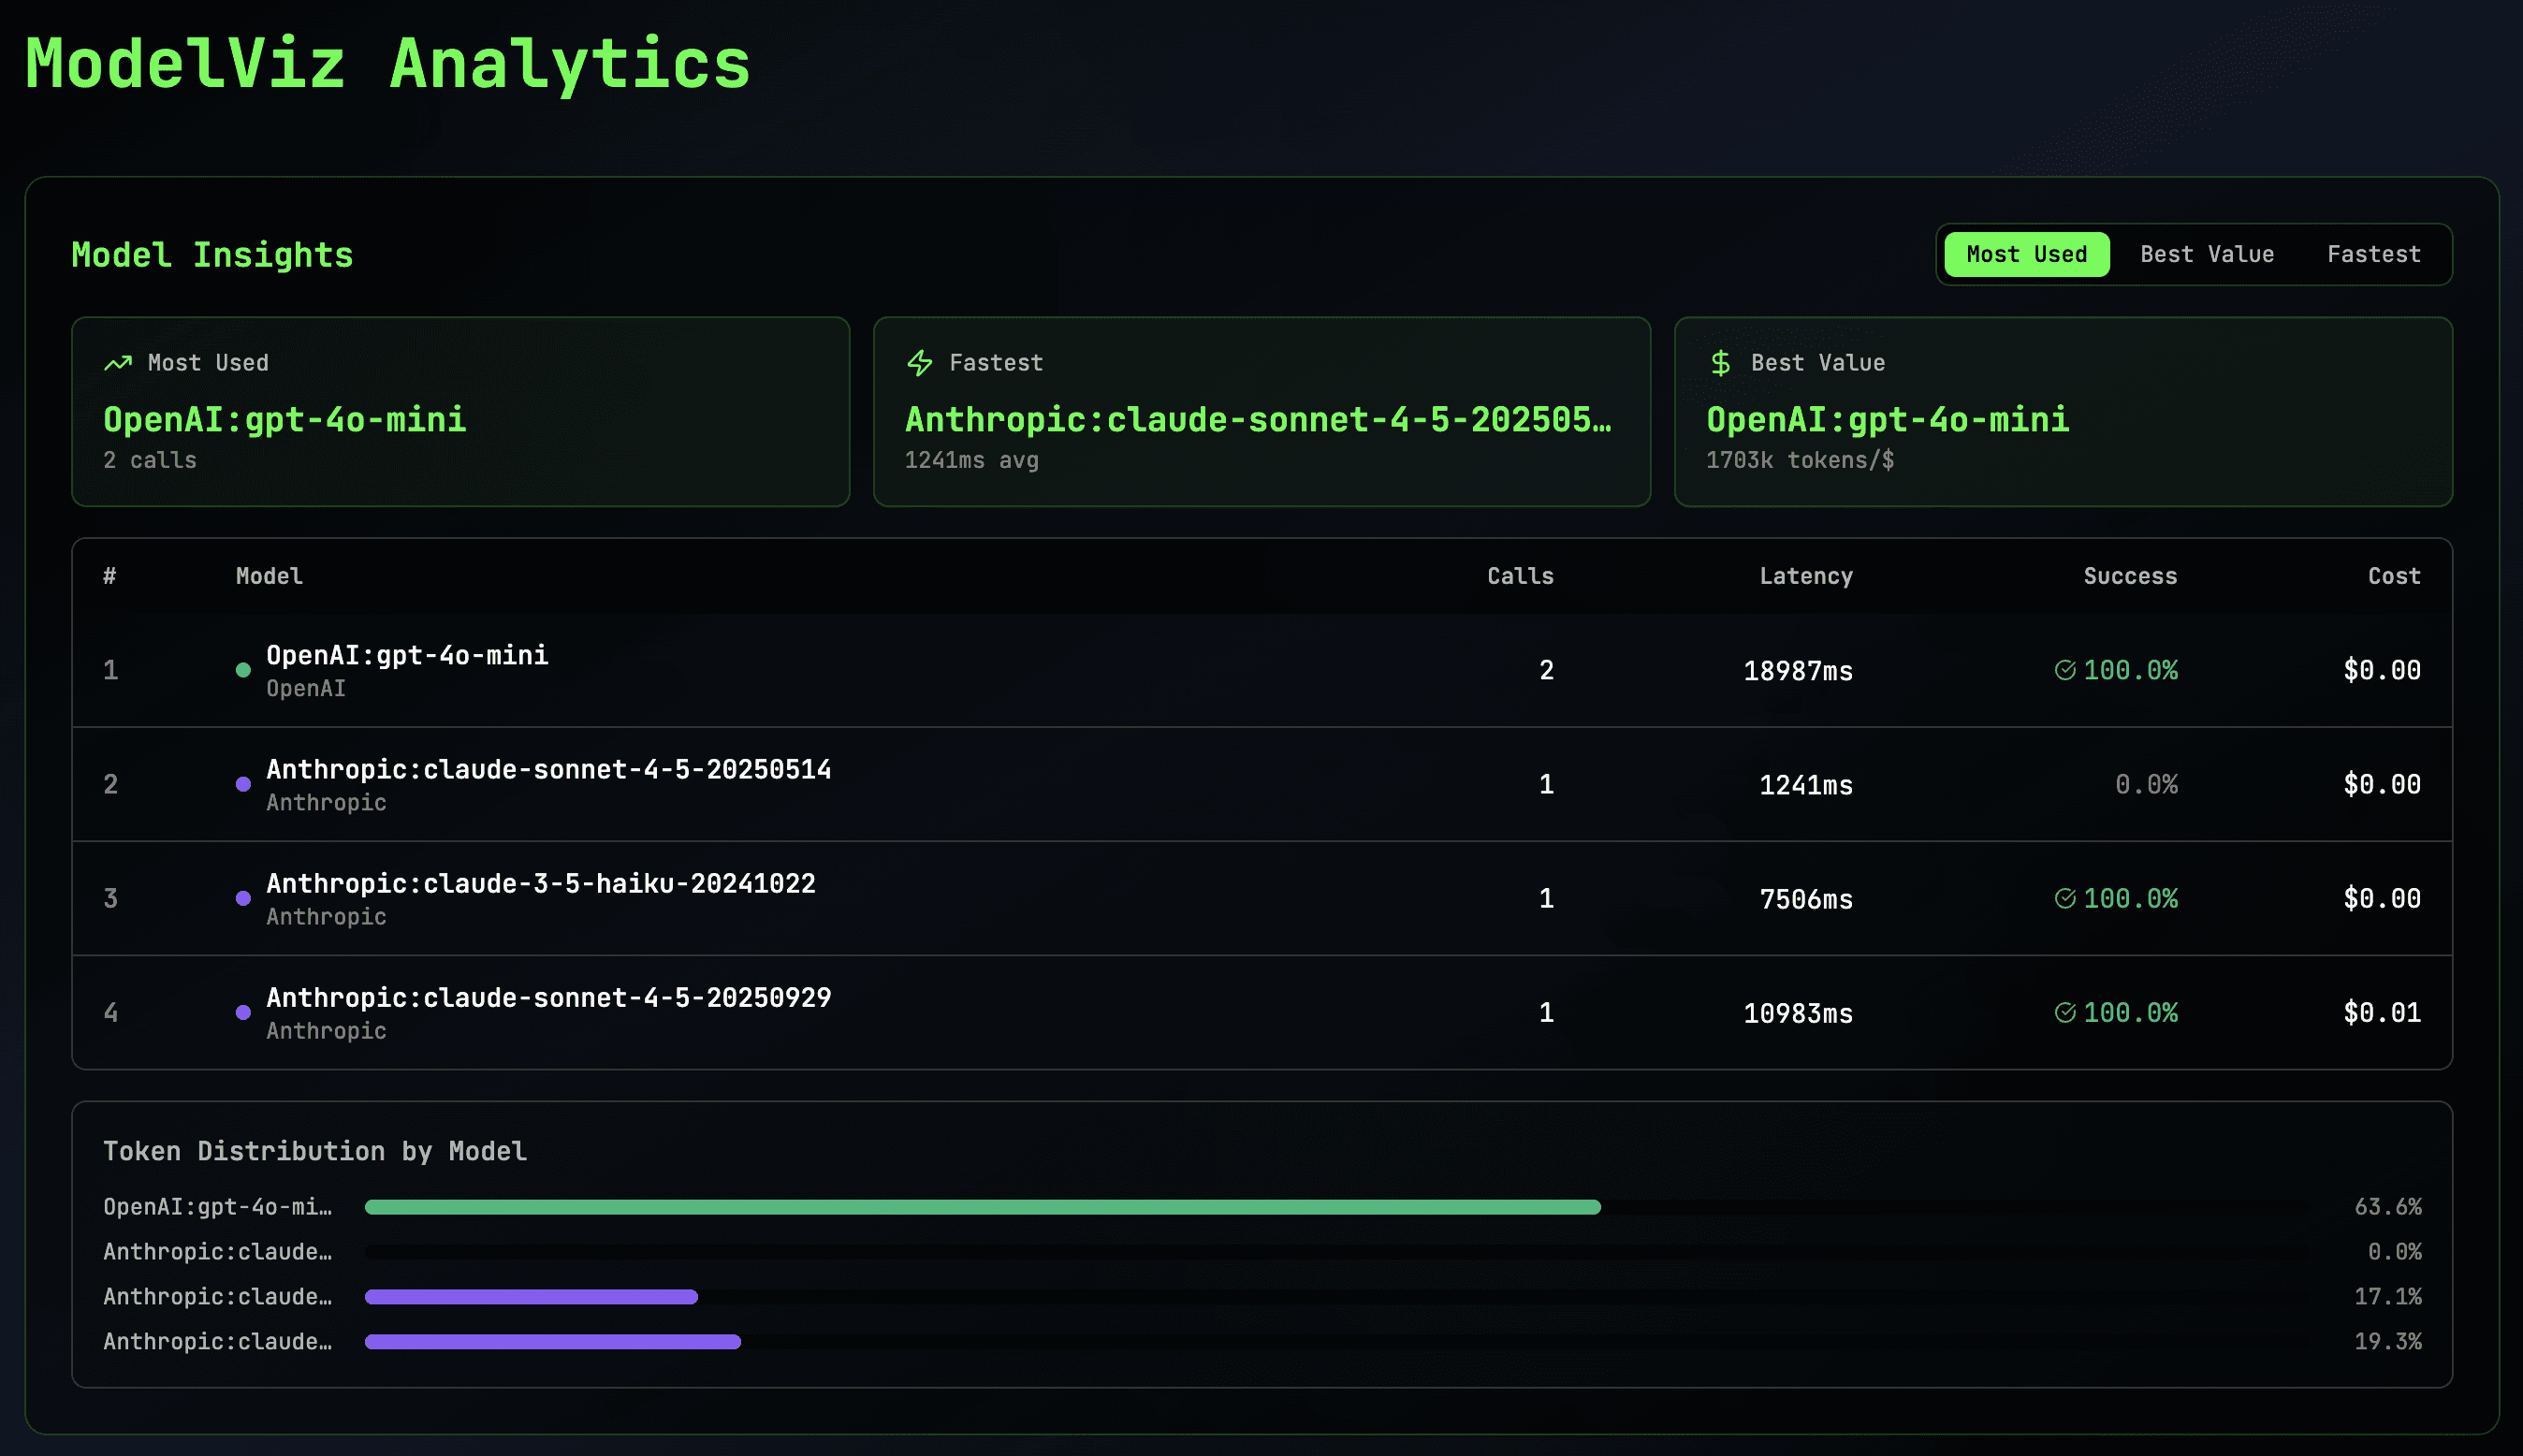Click the success checkmark on gpt-4o-mini row
Screen dimensions: 2523x1456
(2066, 670)
